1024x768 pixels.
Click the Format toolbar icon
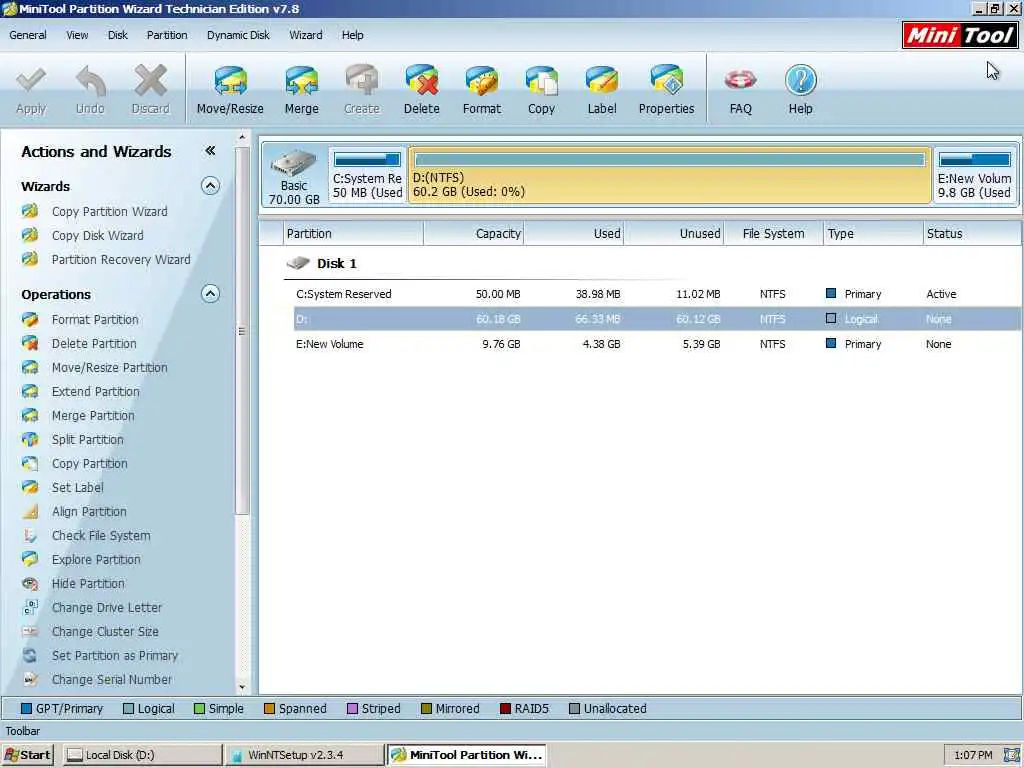point(481,82)
